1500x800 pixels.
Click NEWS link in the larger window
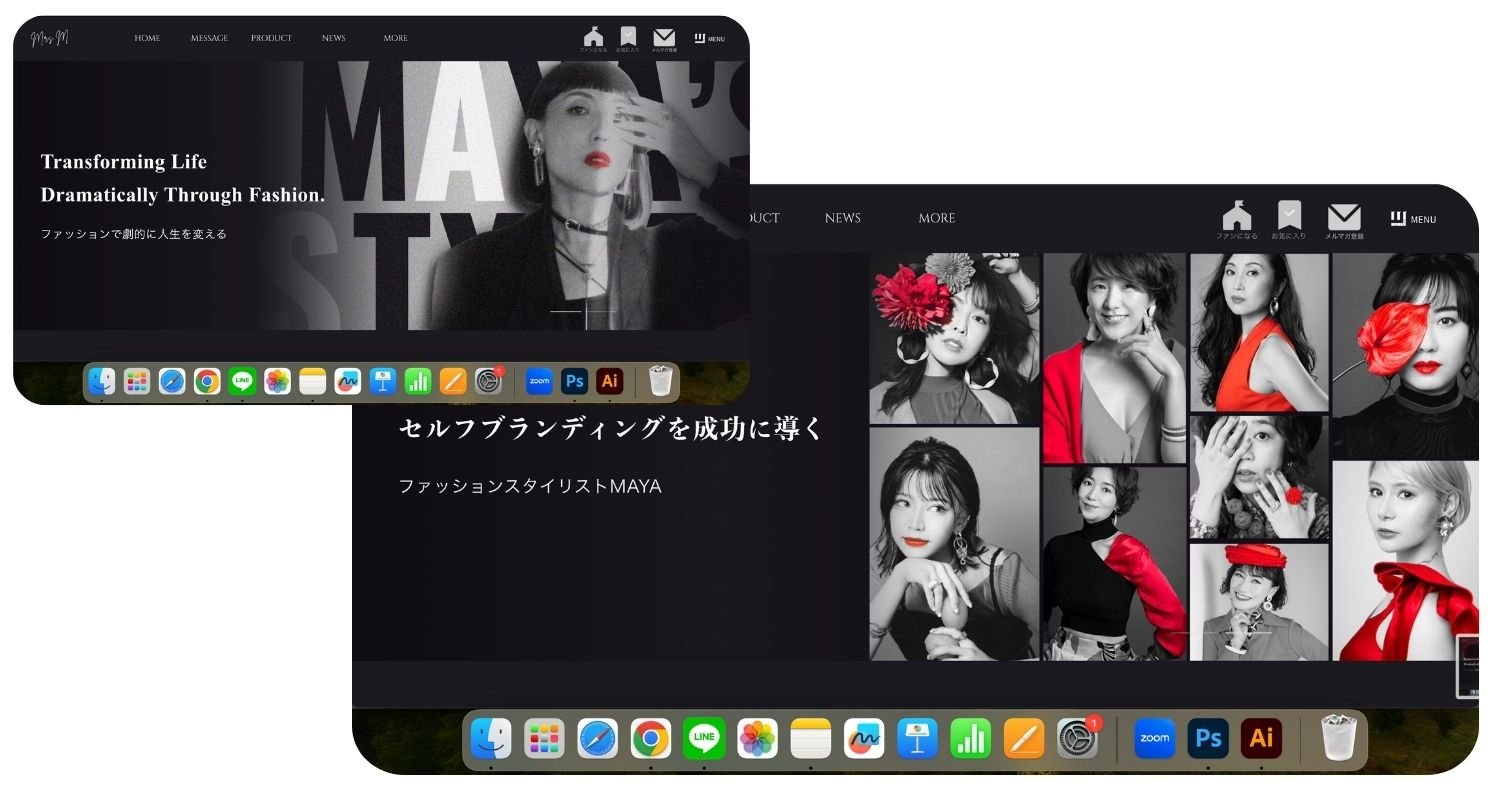point(842,218)
